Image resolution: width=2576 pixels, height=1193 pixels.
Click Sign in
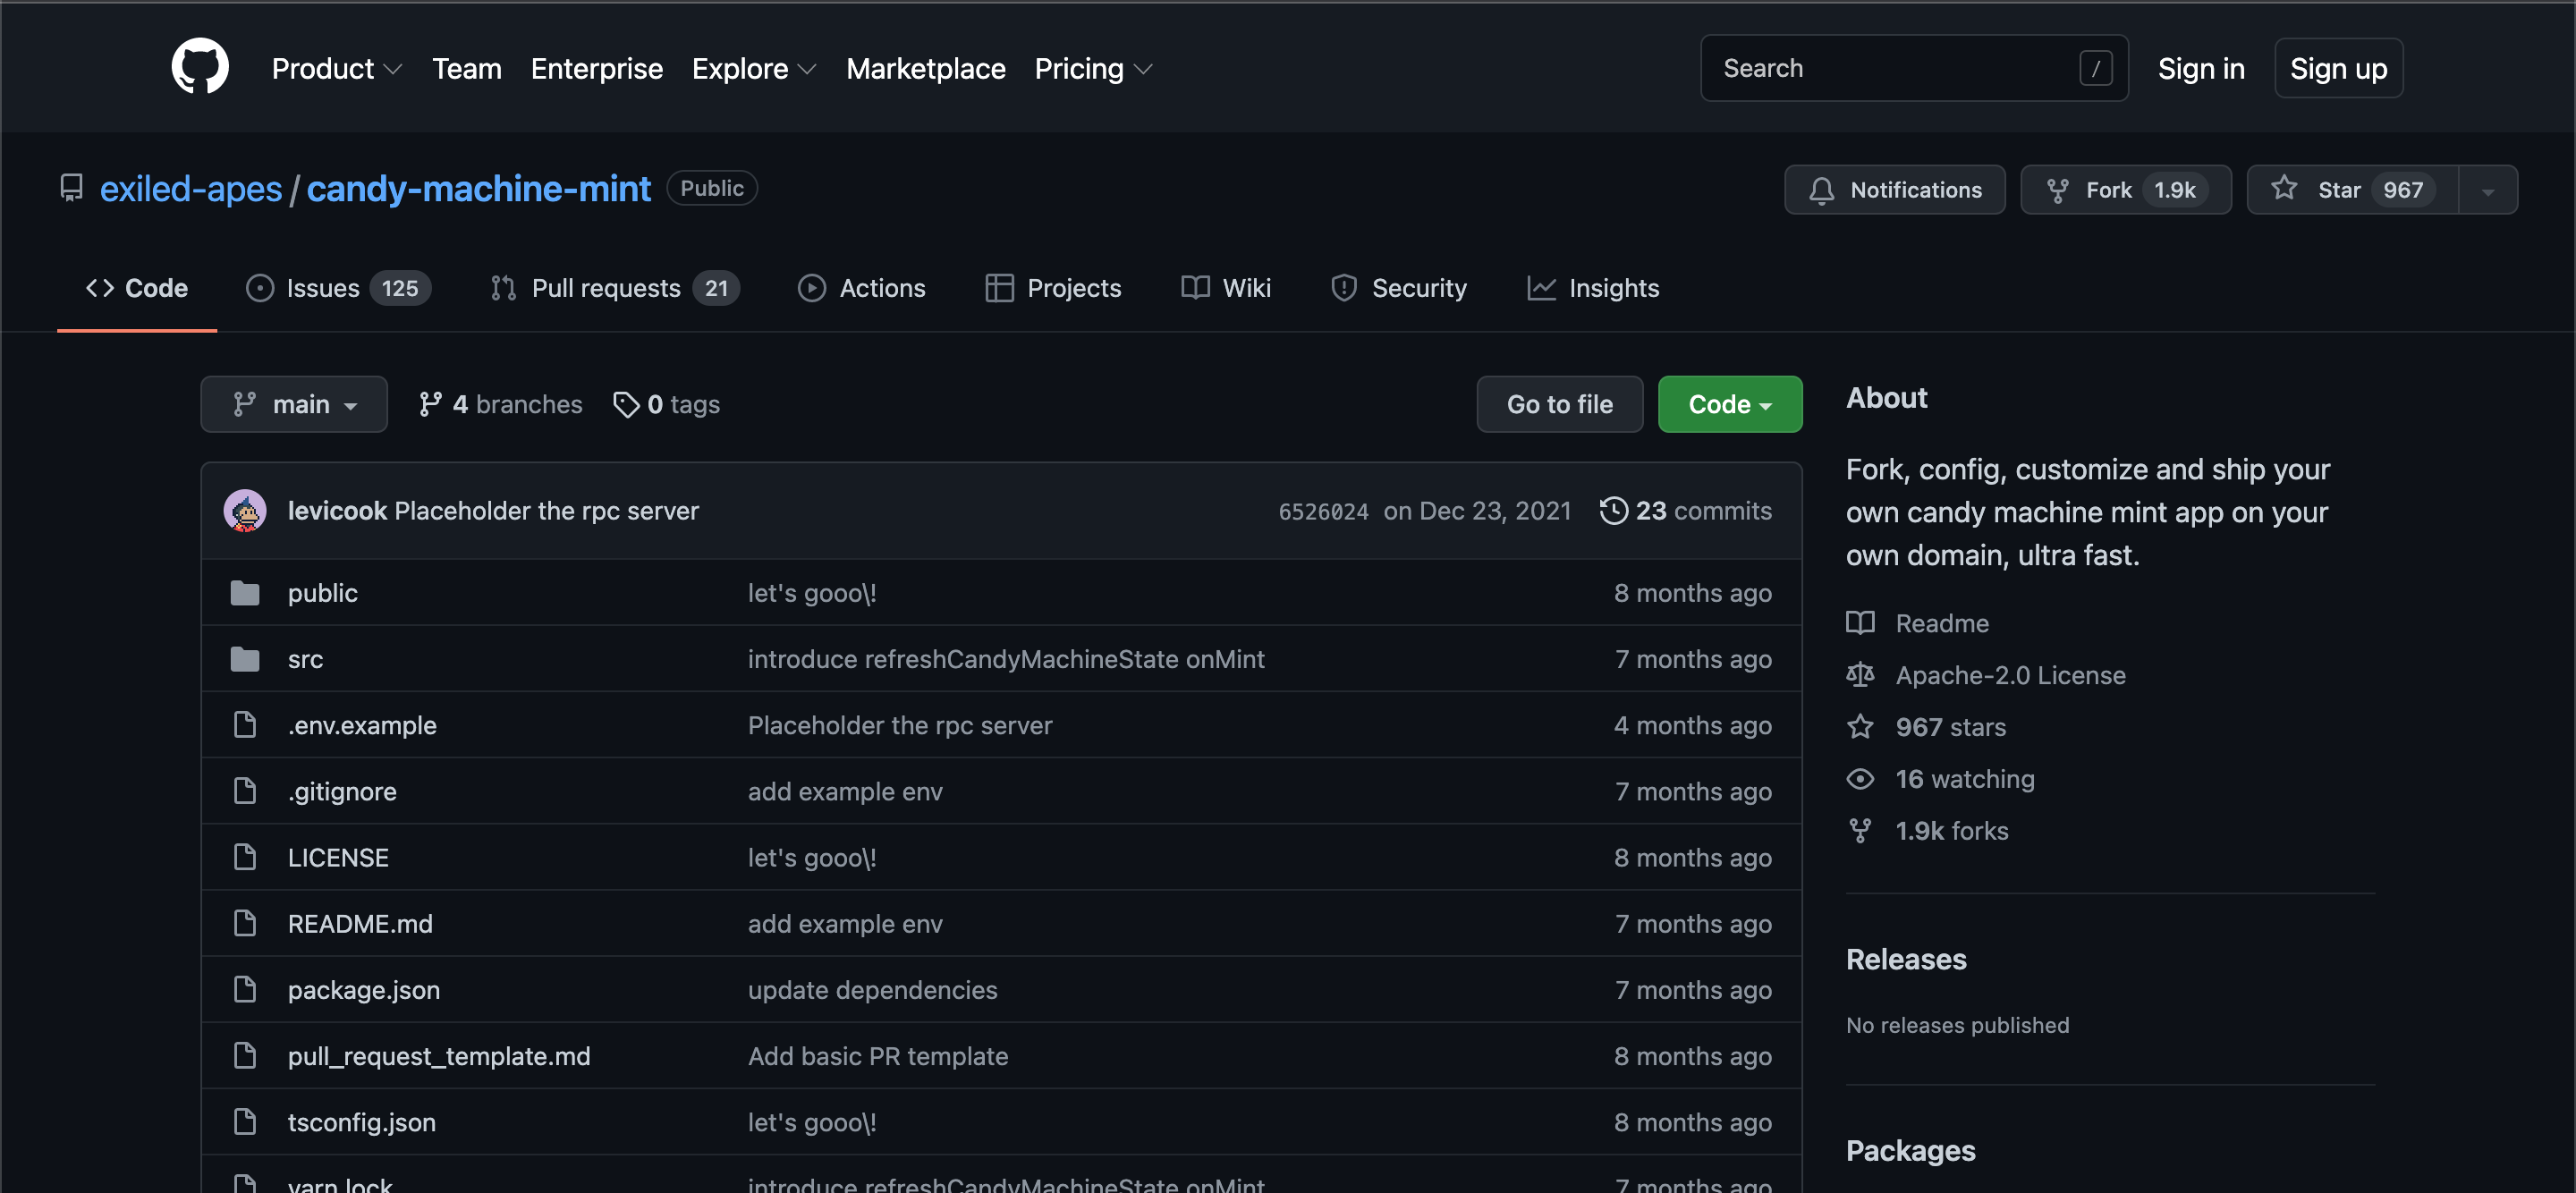click(x=2201, y=68)
